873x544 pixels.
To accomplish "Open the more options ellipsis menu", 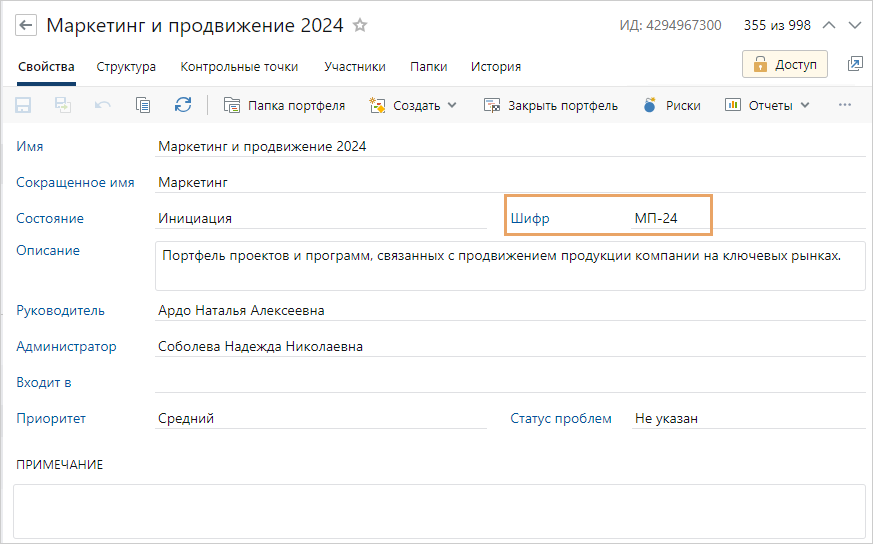I will (x=845, y=105).
